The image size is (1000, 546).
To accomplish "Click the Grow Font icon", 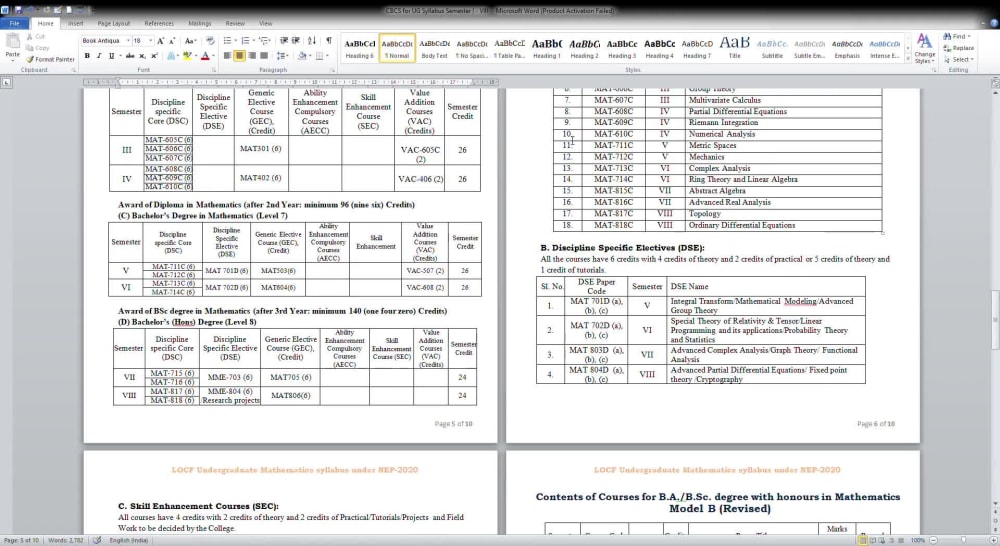I will pyautogui.click(x=161, y=41).
